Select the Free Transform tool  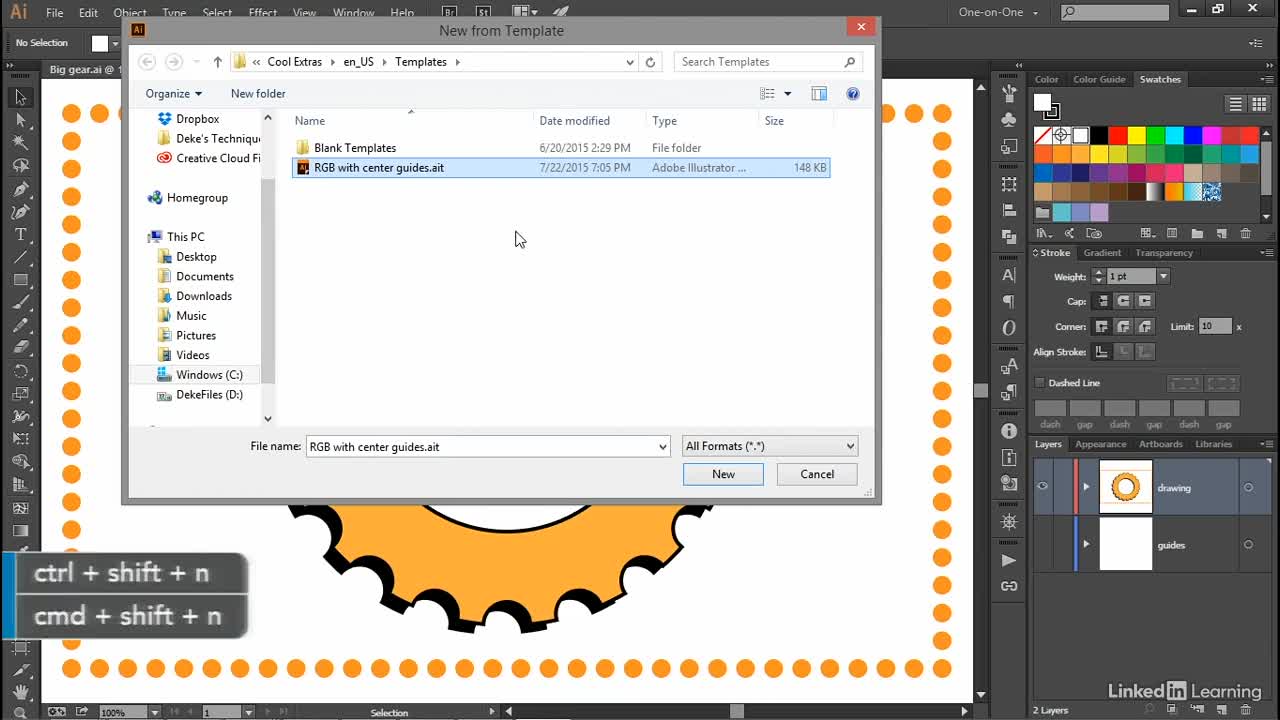20,439
